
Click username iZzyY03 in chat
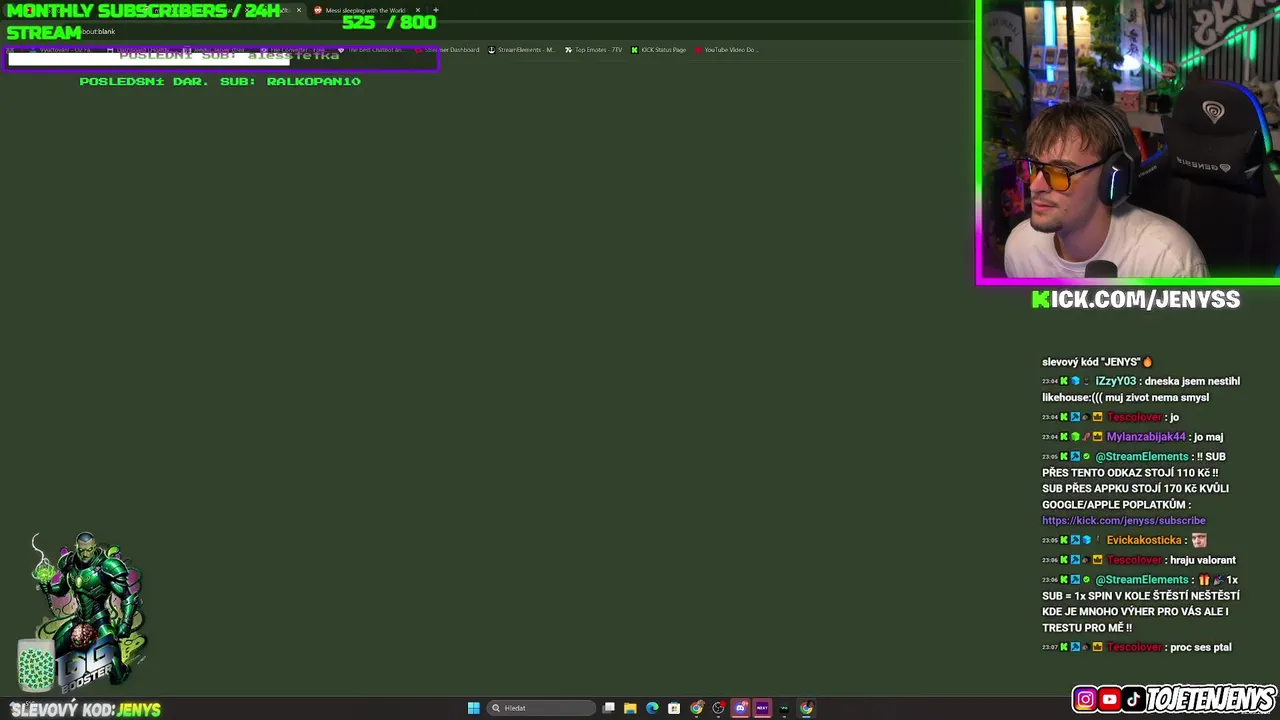click(1115, 381)
